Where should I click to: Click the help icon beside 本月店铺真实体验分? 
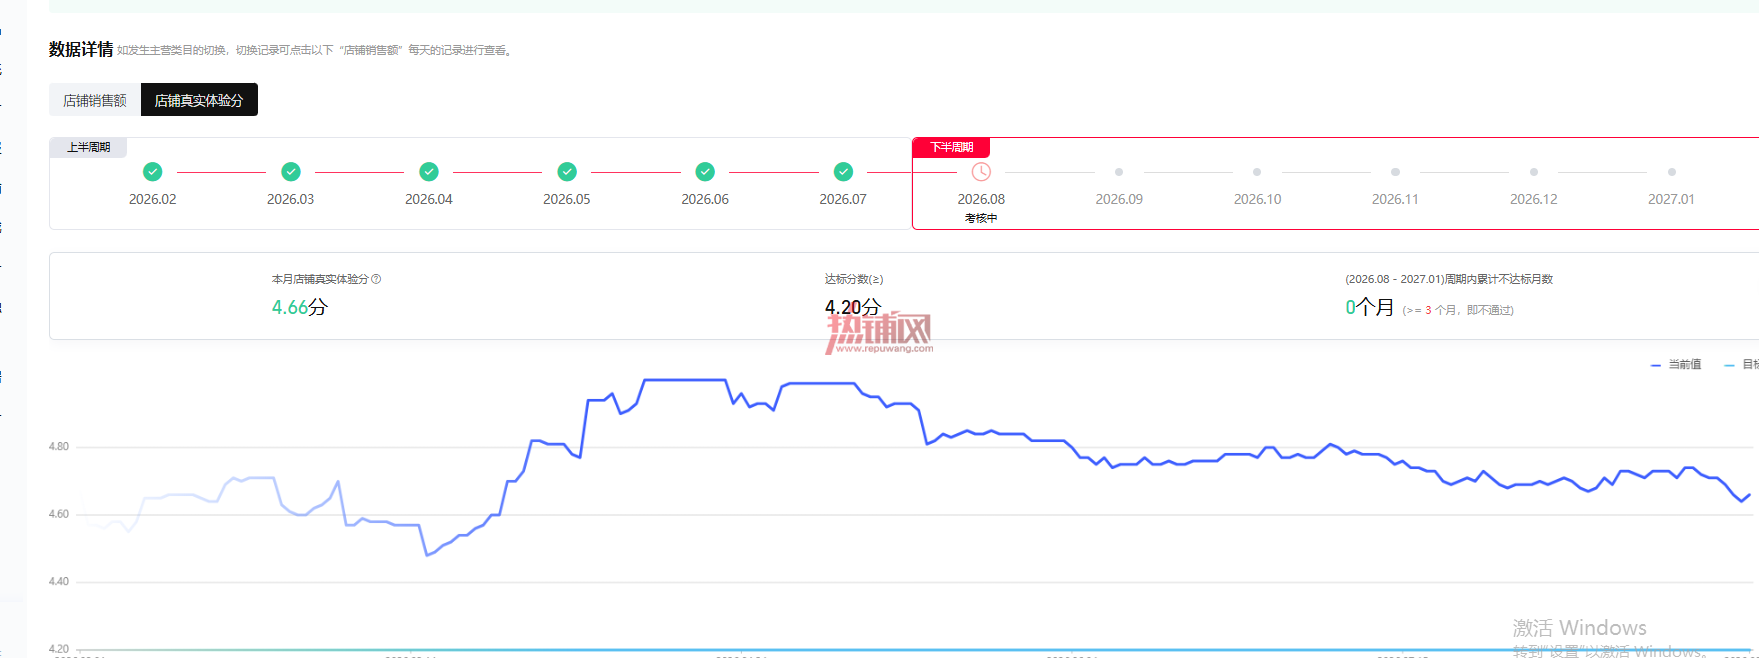(376, 279)
